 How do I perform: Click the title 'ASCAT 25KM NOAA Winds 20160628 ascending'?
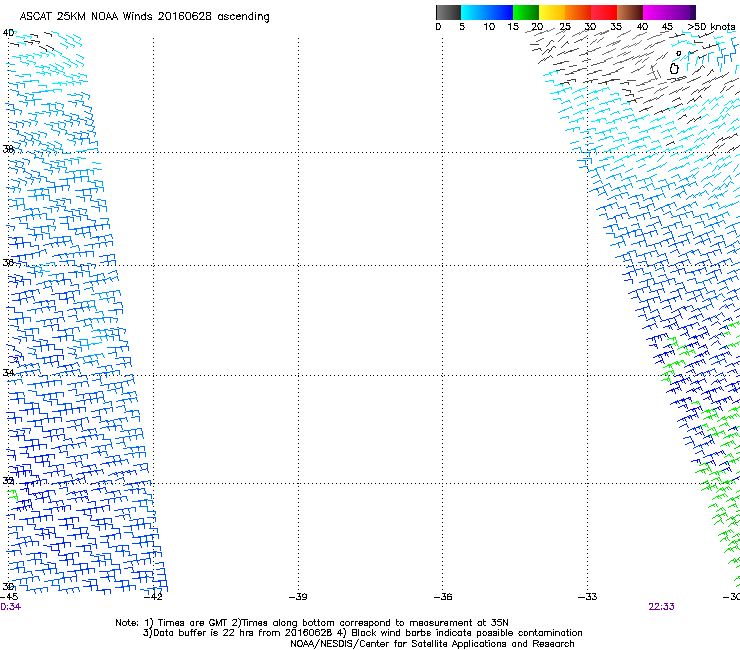(x=144, y=17)
